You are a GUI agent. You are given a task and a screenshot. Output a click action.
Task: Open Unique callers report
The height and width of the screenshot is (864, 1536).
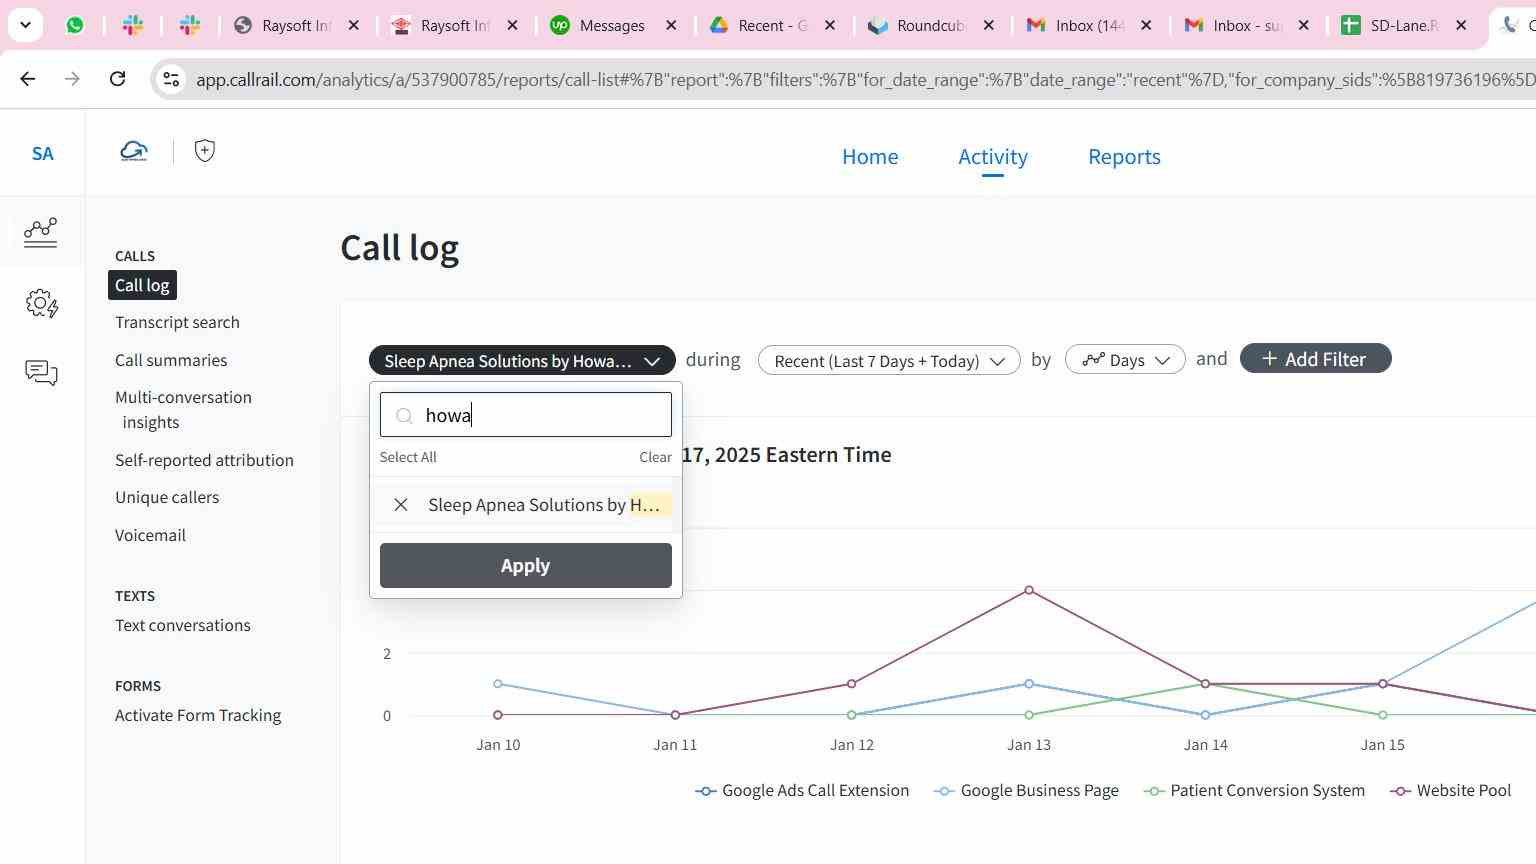pos(167,497)
